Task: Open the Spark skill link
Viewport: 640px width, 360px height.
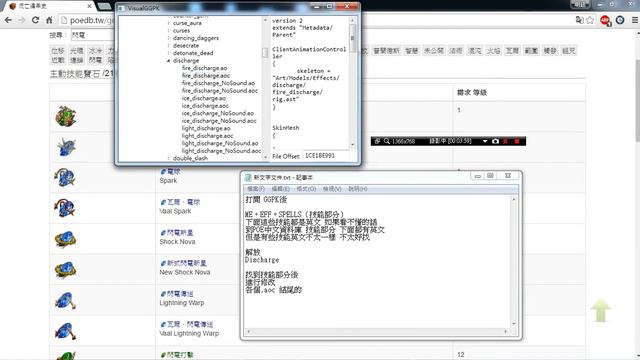Action: click(170, 172)
